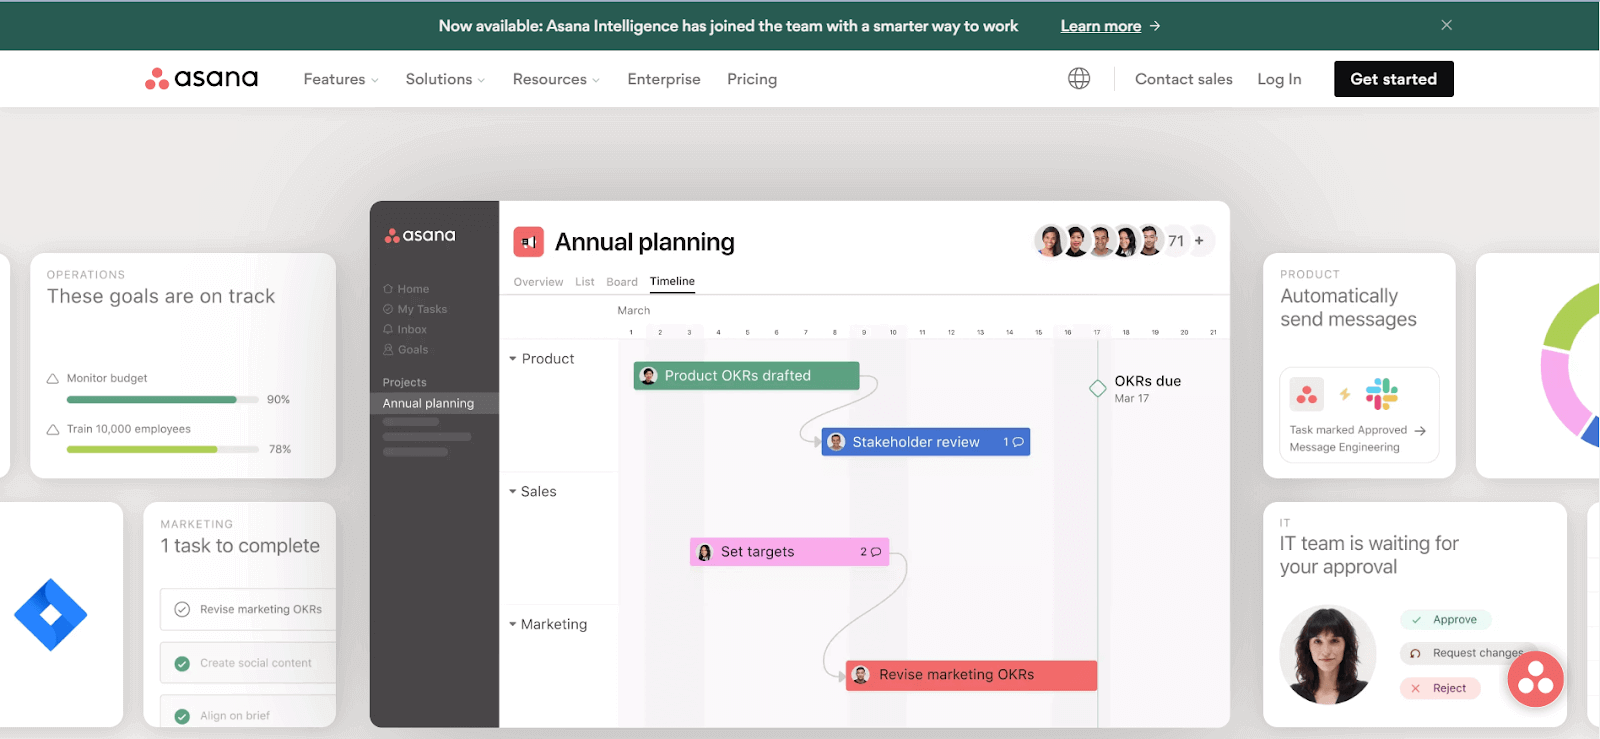Image resolution: width=1600 pixels, height=739 pixels.
Task: Click the Monitor budget 90% progress bar
Action: (x=162, y=400)
